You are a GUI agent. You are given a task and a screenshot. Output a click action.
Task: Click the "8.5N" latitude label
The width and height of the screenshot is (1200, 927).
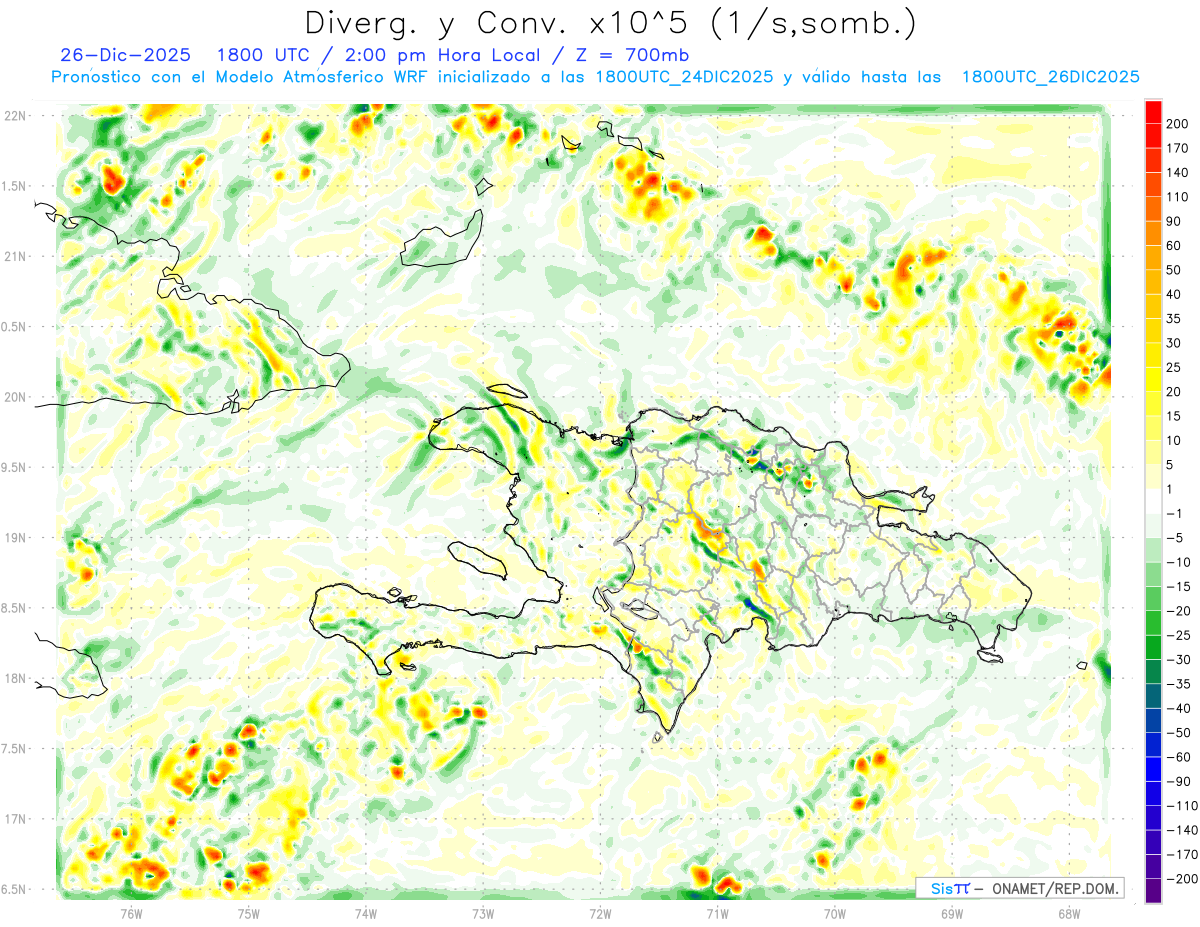click(x=15, y=608)
